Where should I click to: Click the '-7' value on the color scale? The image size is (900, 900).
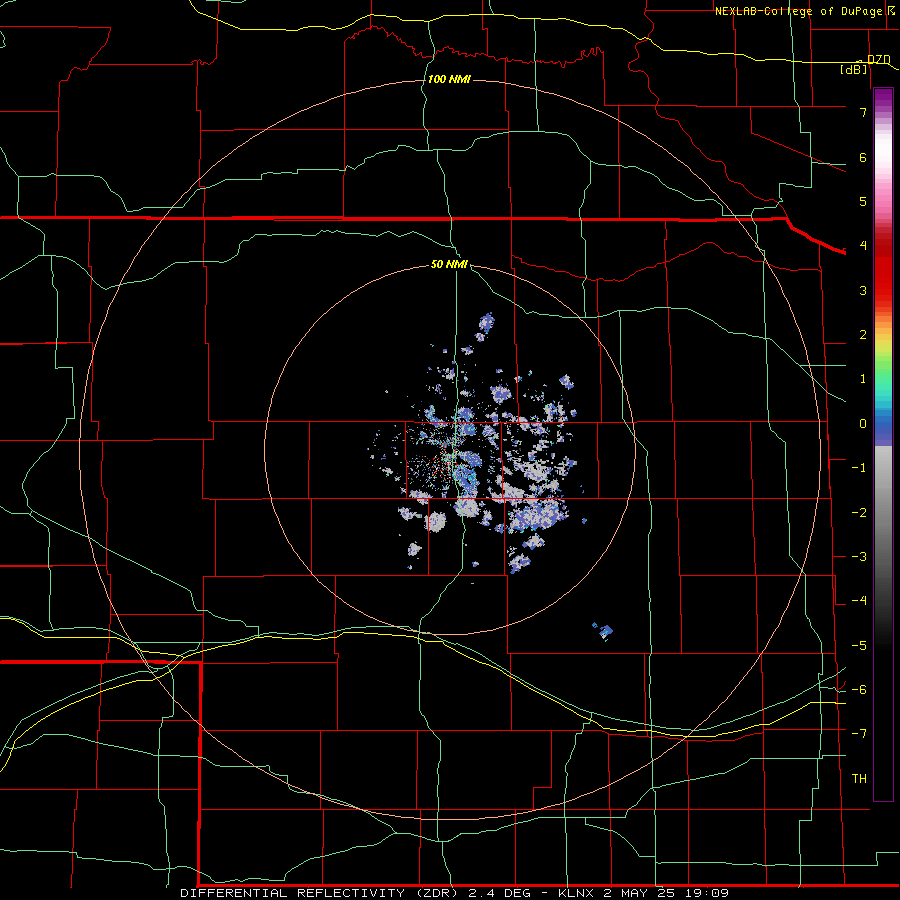pyautogui.click(x=859, y=734)
